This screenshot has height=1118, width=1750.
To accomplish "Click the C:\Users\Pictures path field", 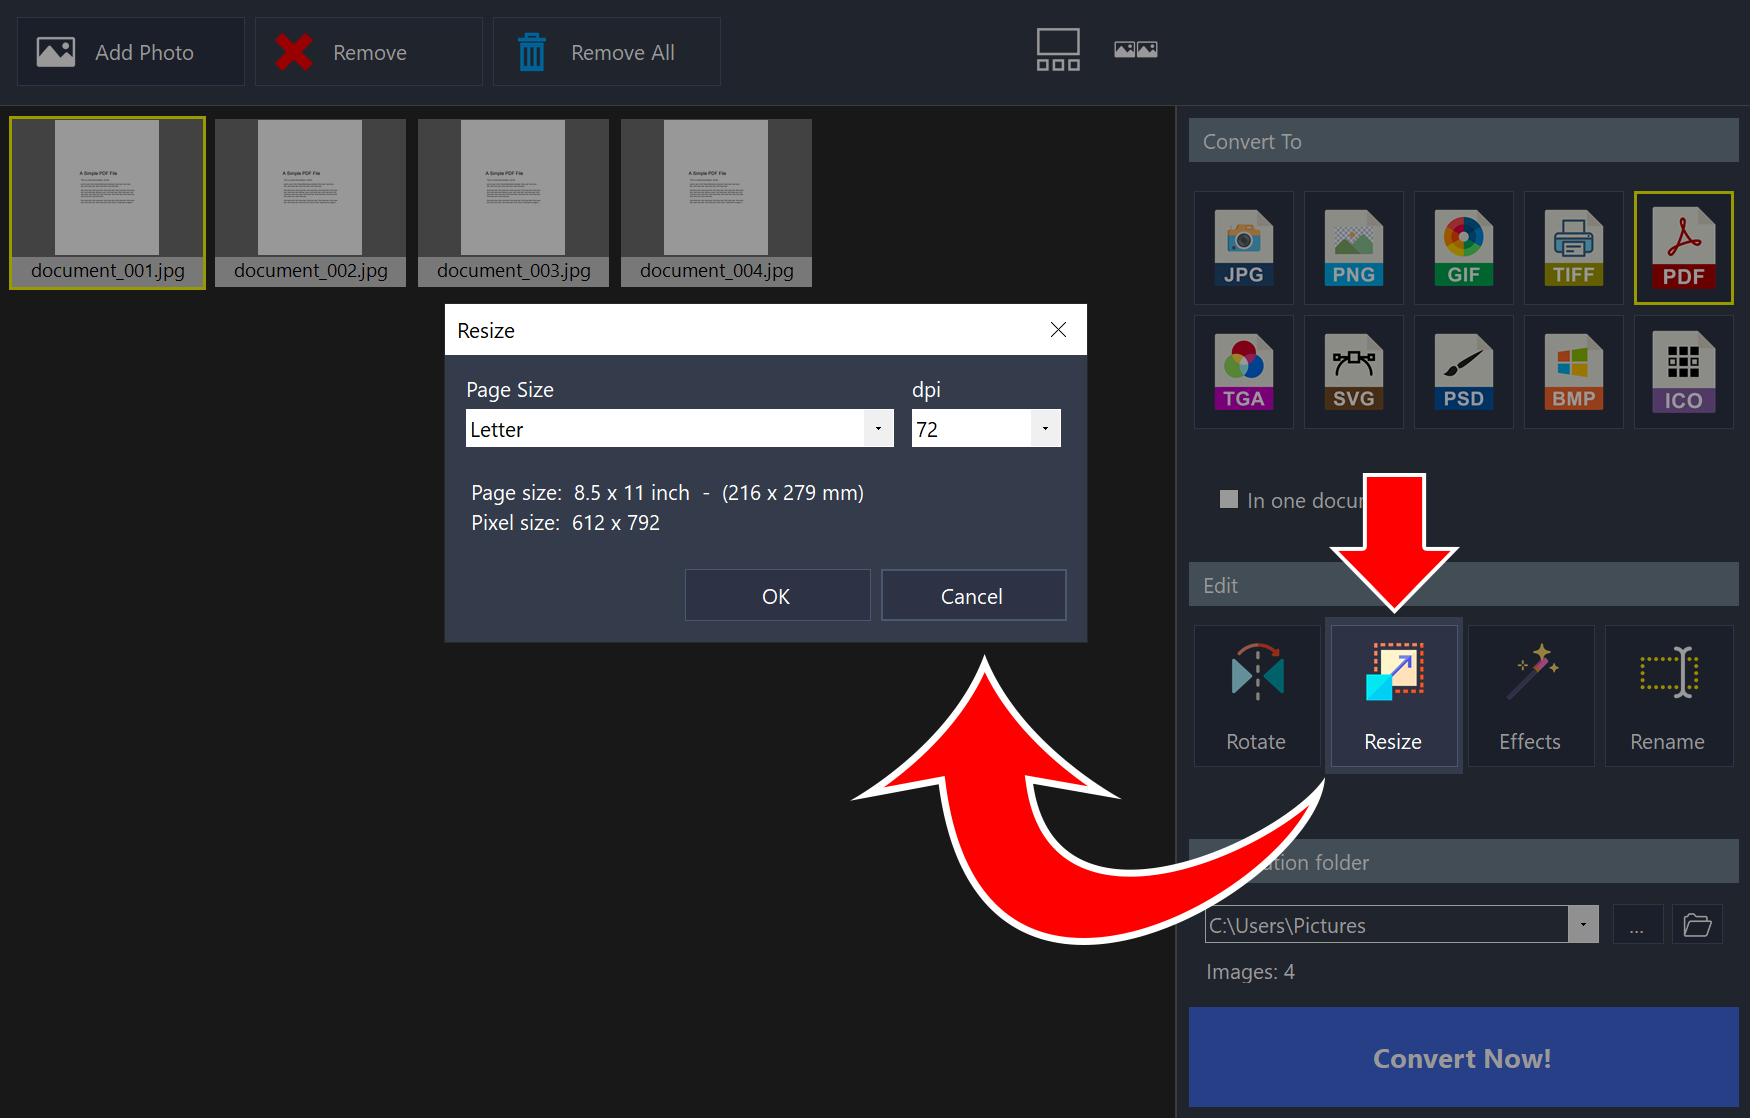I will coord(1386,925).
